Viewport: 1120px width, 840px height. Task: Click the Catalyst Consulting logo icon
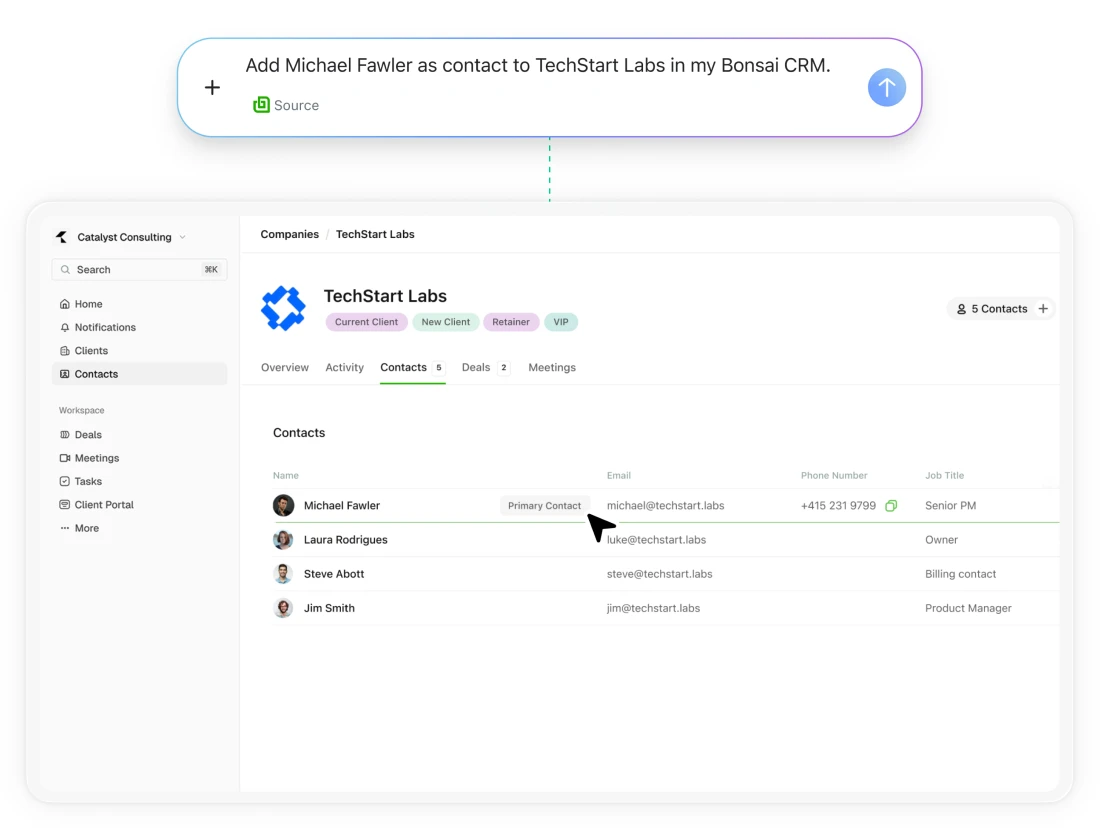(x=62, y=237)
